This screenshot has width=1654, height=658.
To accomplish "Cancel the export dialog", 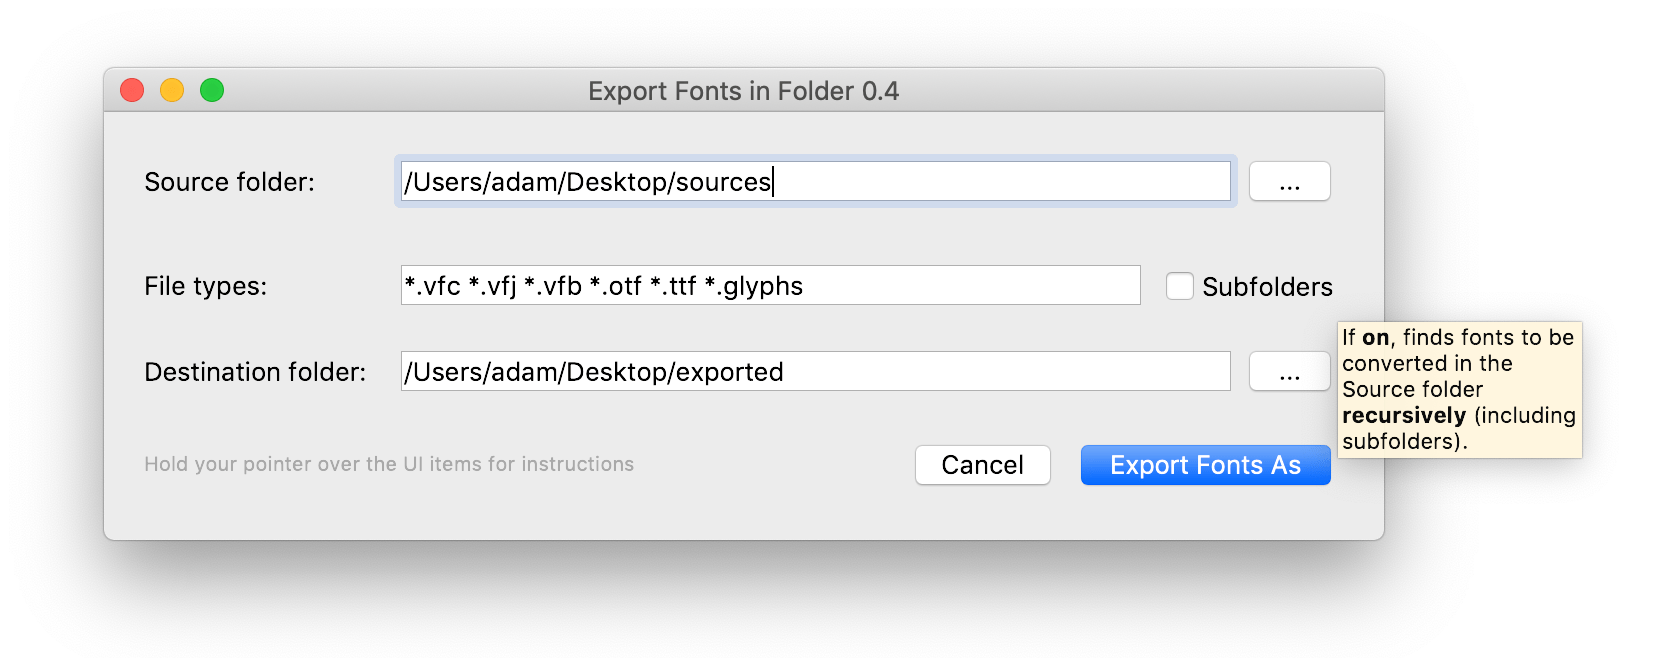I will click(983, 465).
